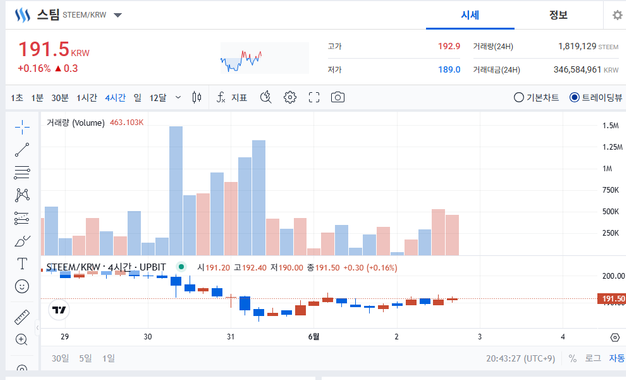This screenshot has width=626, height=380.
Task: Expand the time interval dropdown chevron
Action: pyautogui.click(x=178, y=97)
